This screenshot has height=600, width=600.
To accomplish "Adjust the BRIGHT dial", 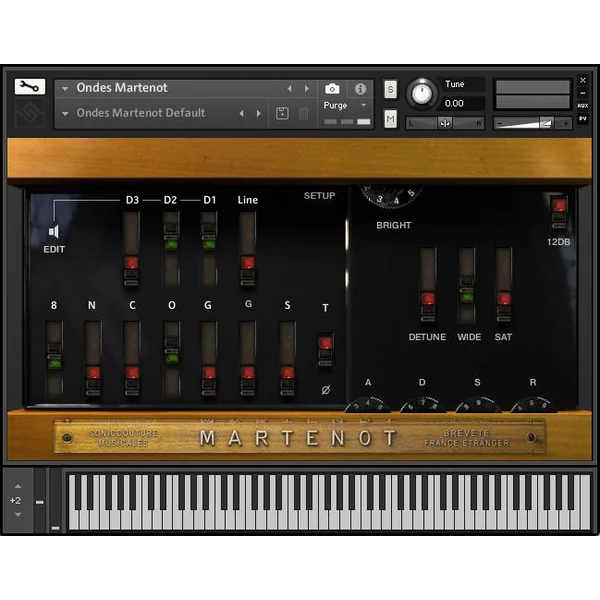I will (x=391, y=196).
